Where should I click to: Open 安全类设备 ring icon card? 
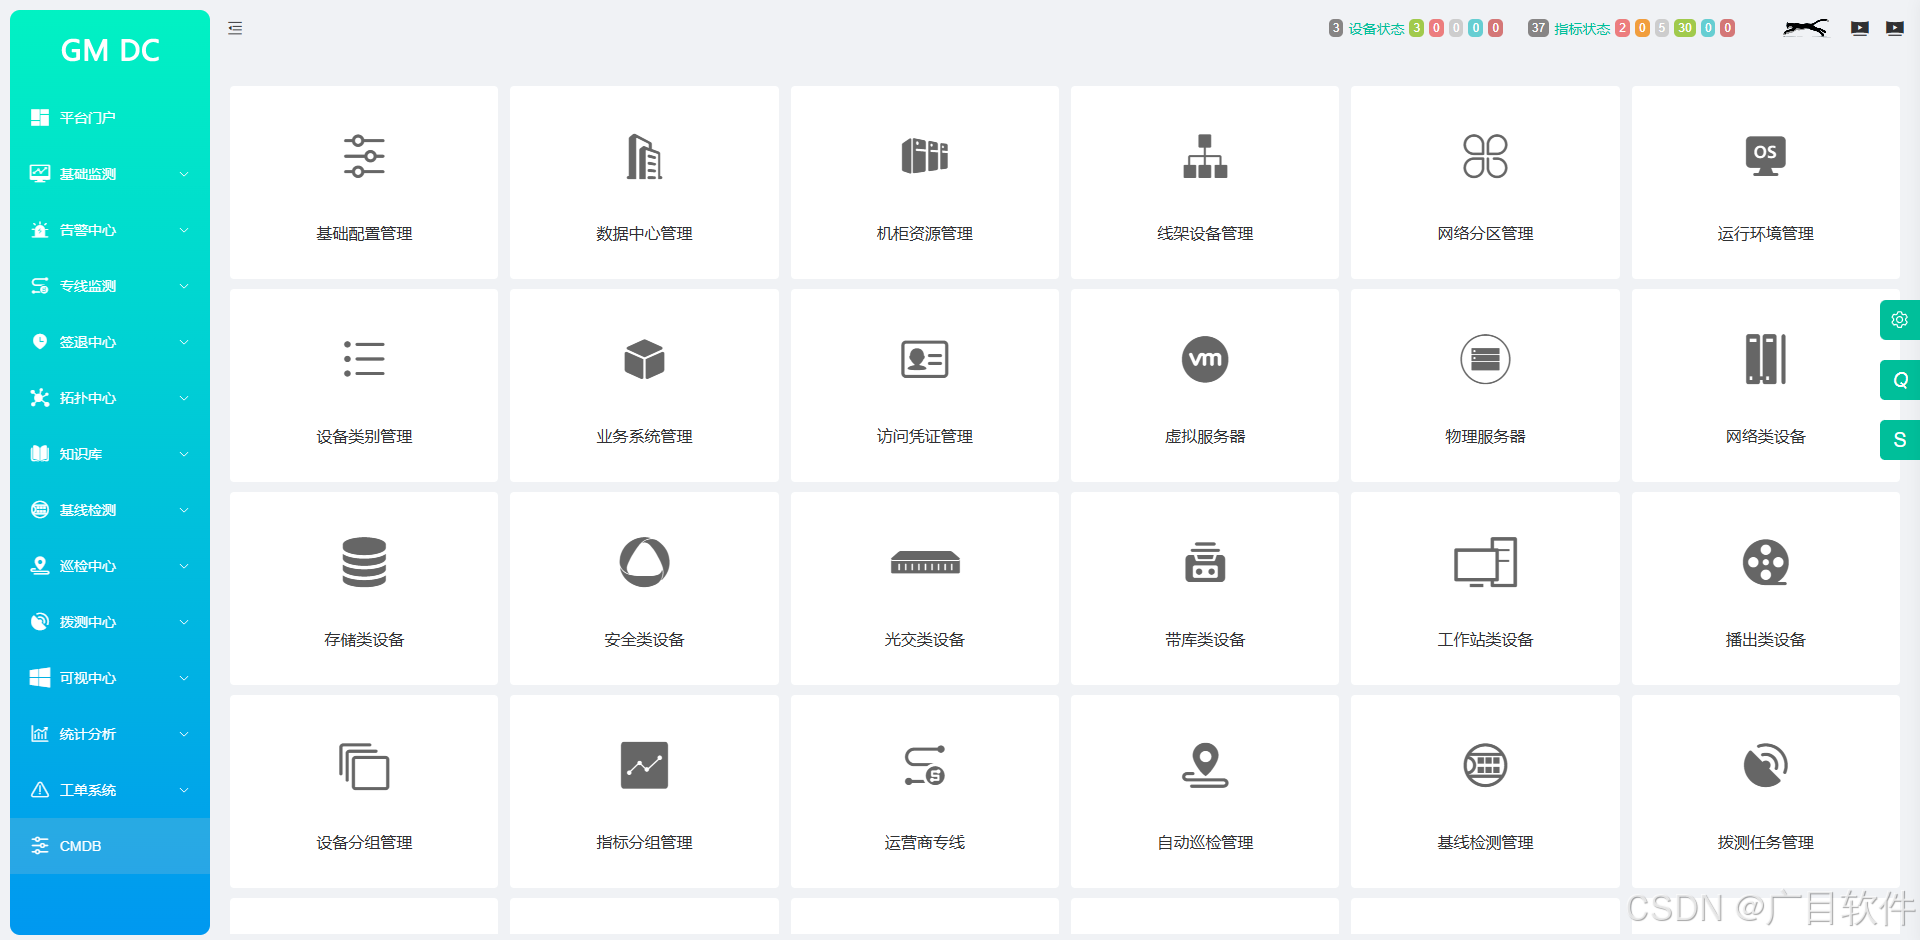644,588
